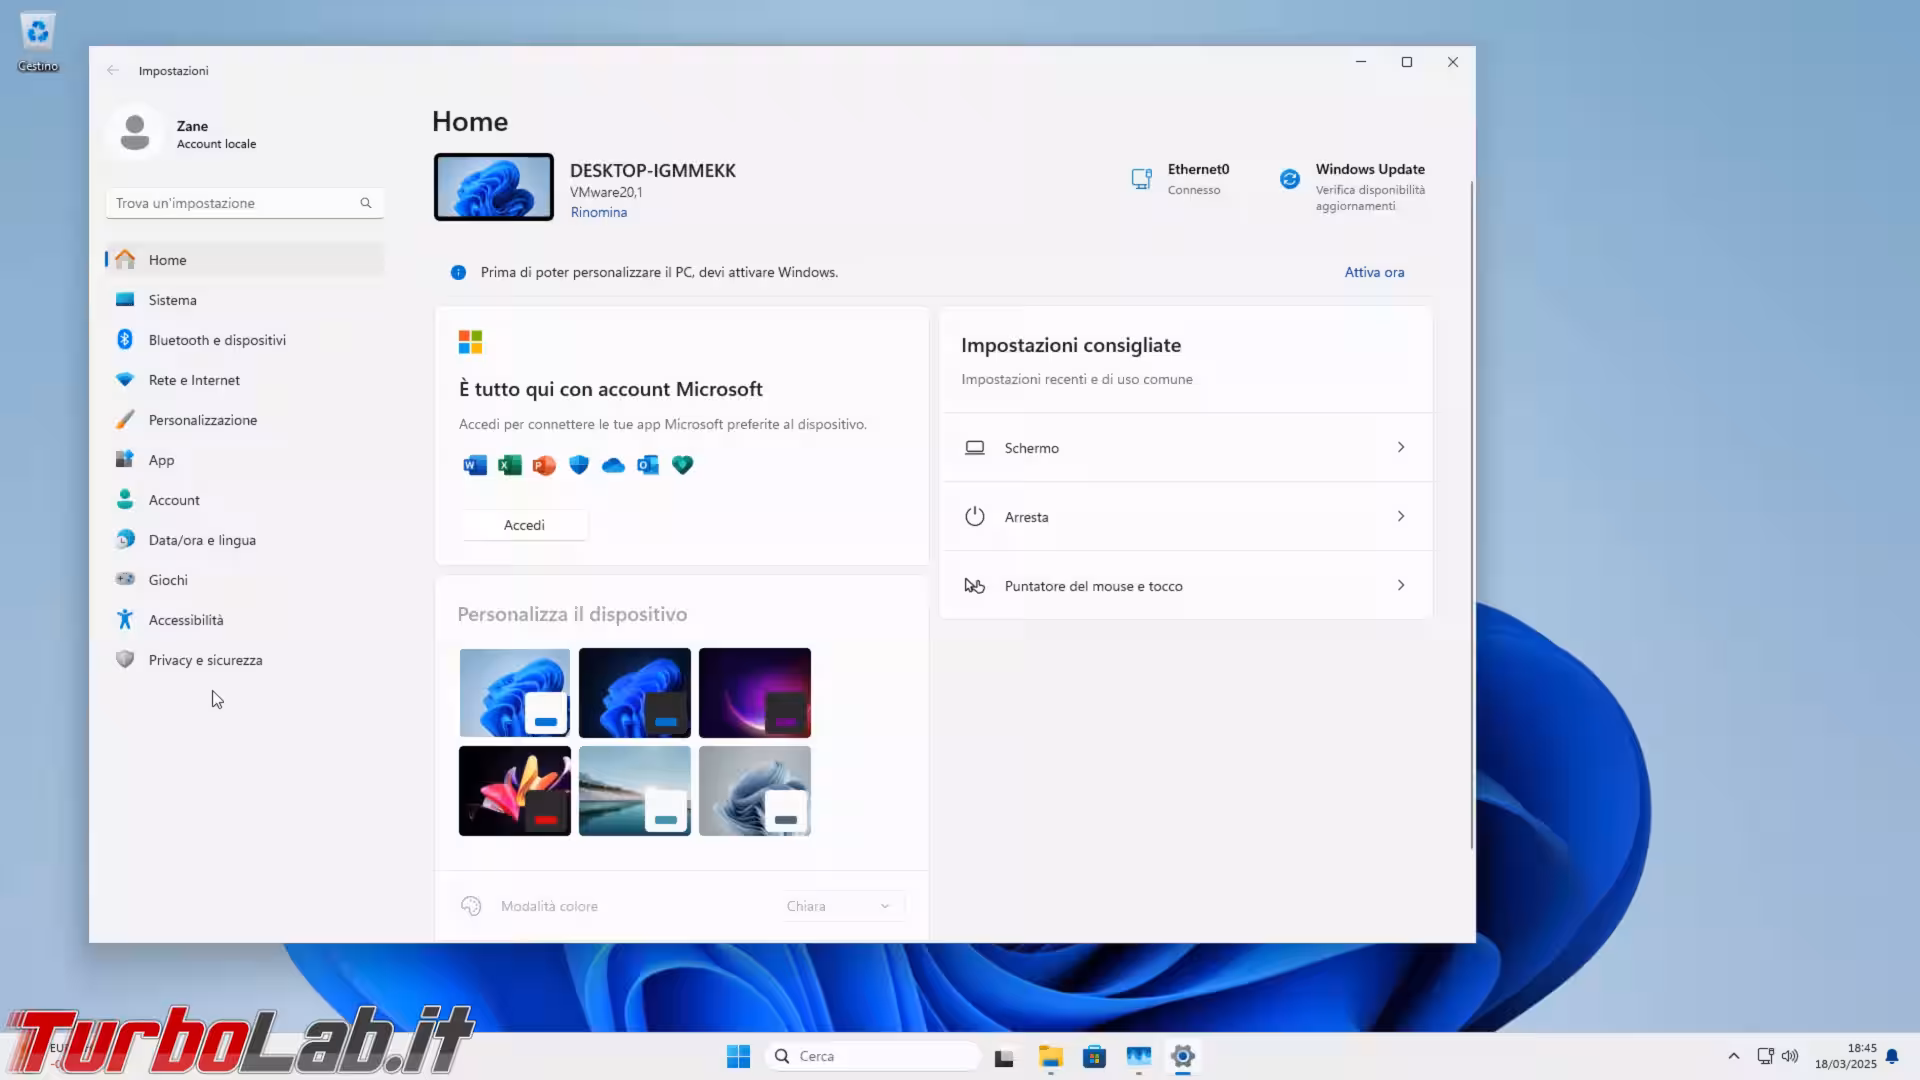Open Microsoft Store from taskbar
This screenshot has height=1080, width=1920.
[1094, 1057]
